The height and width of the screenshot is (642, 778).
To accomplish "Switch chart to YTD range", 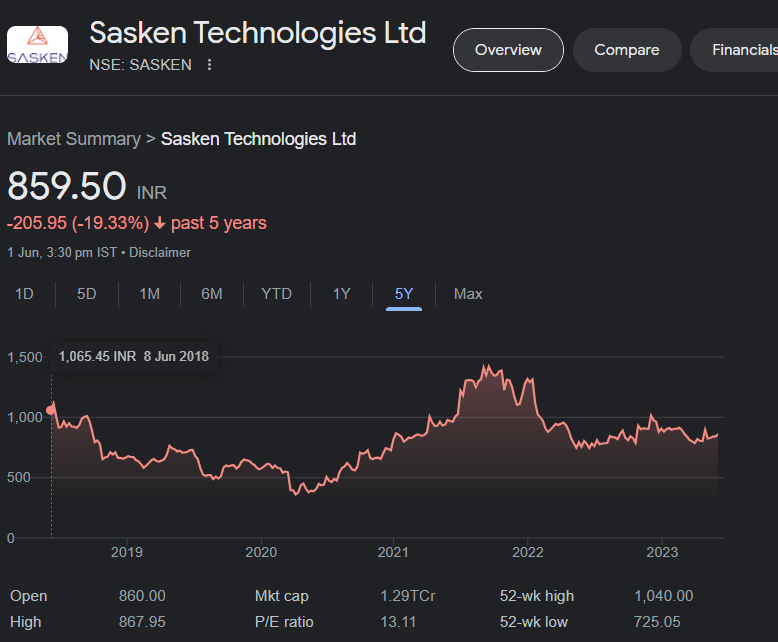I will [x=276, y=294].
